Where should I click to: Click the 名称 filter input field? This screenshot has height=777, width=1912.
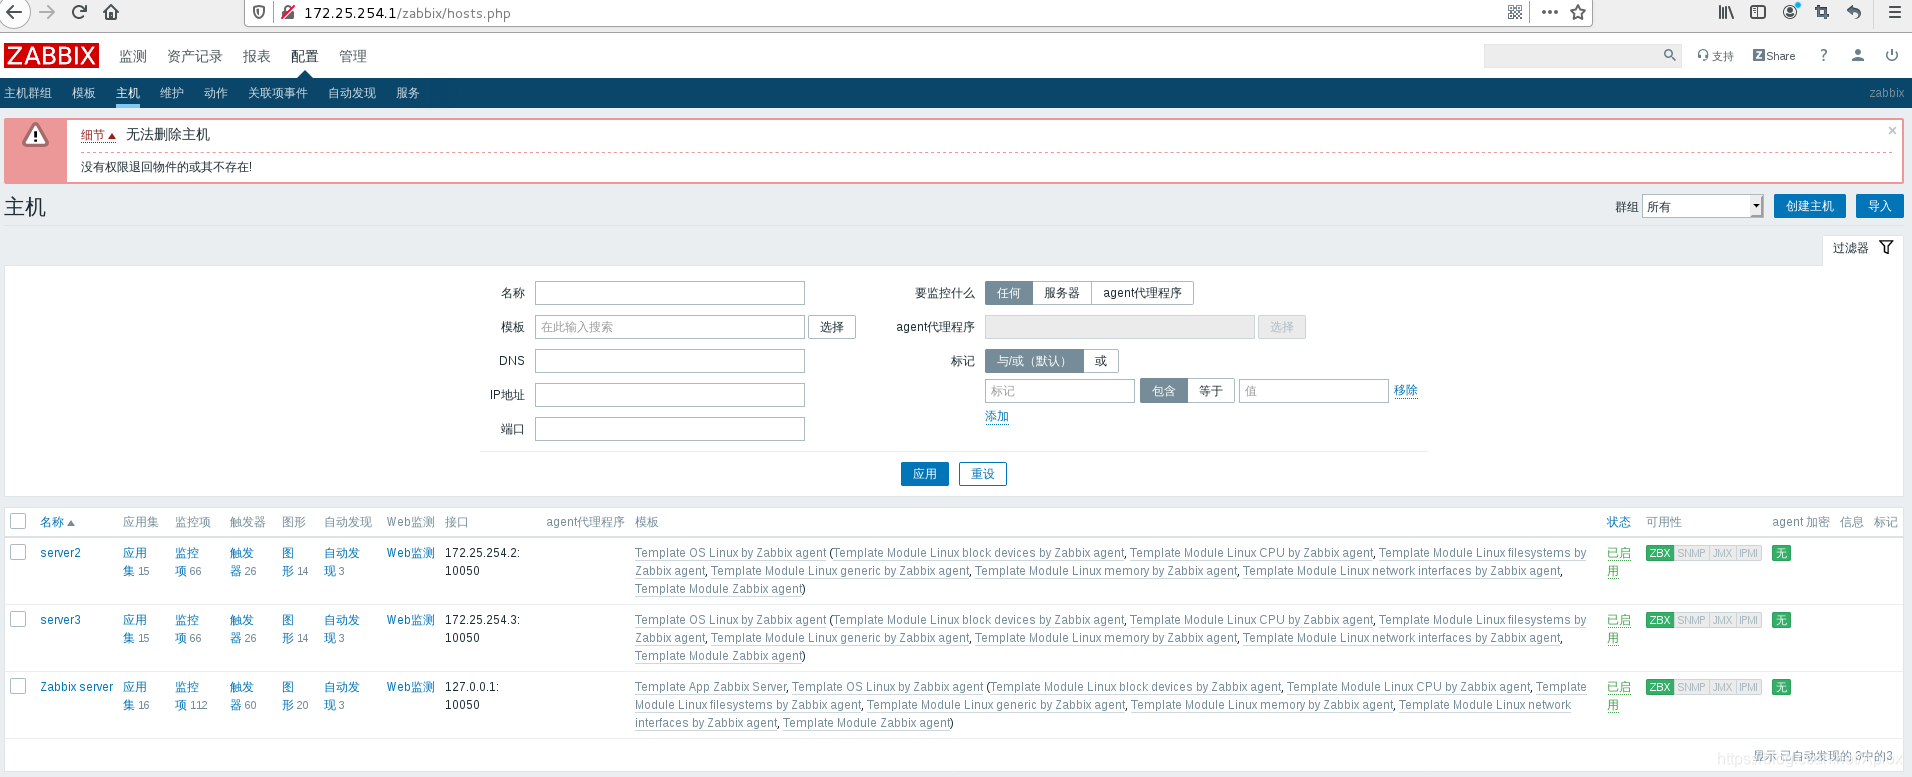tap(669, 293)
